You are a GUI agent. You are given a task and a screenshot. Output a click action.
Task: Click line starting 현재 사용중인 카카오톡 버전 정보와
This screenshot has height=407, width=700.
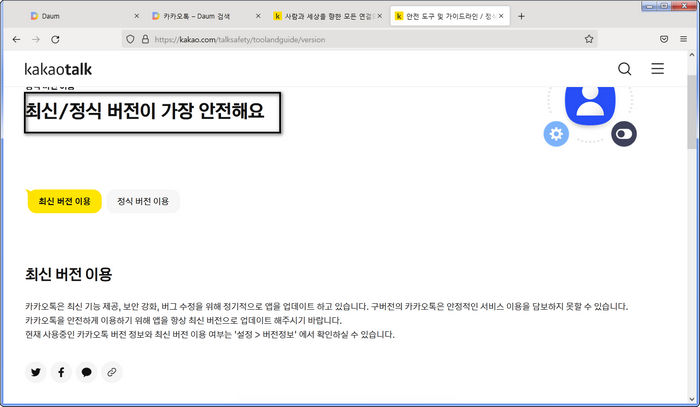210,334
